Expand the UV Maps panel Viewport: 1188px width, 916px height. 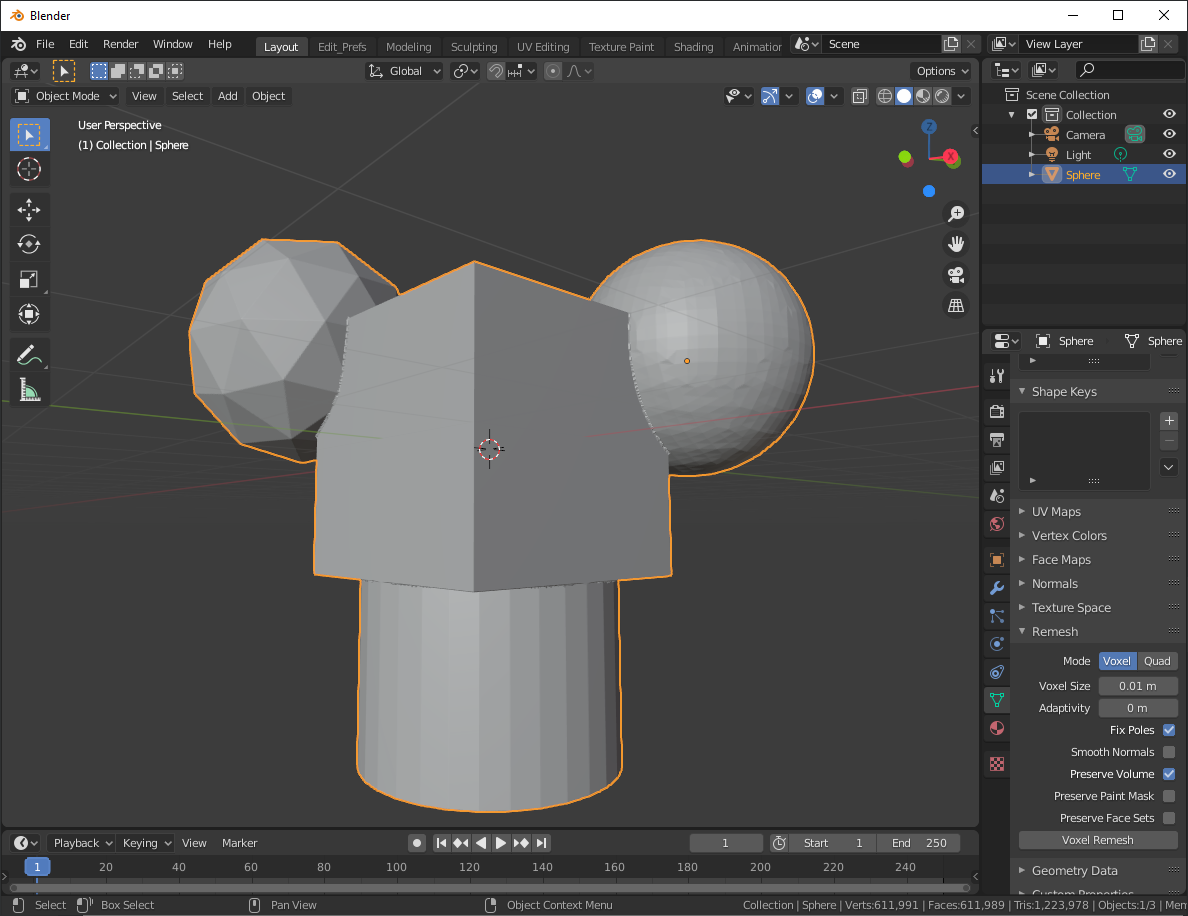point(1056,511)
